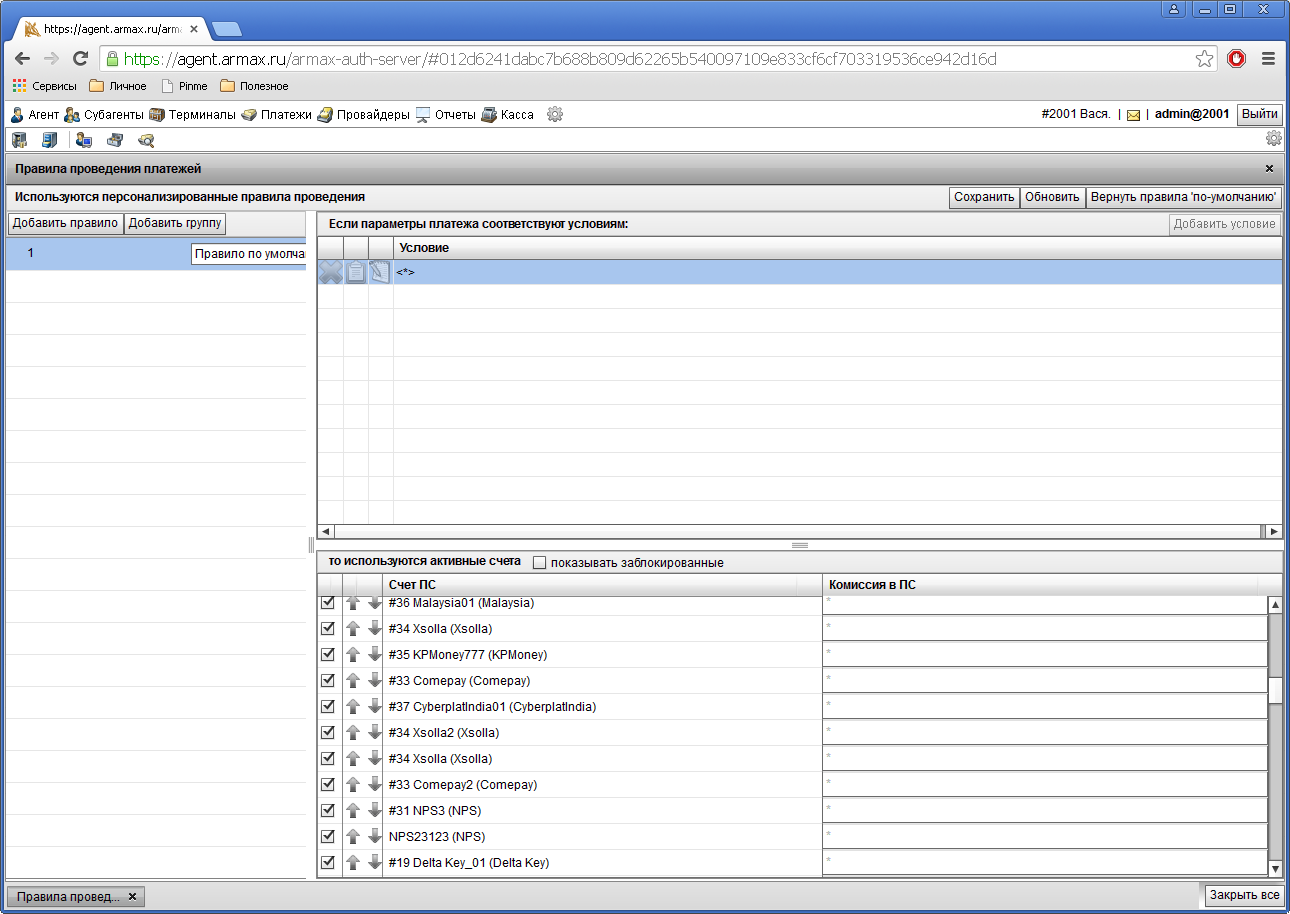Click Закрыть все button
Image resolution: width=1290 pixels, height=914 pixels.
point(1243,895)
